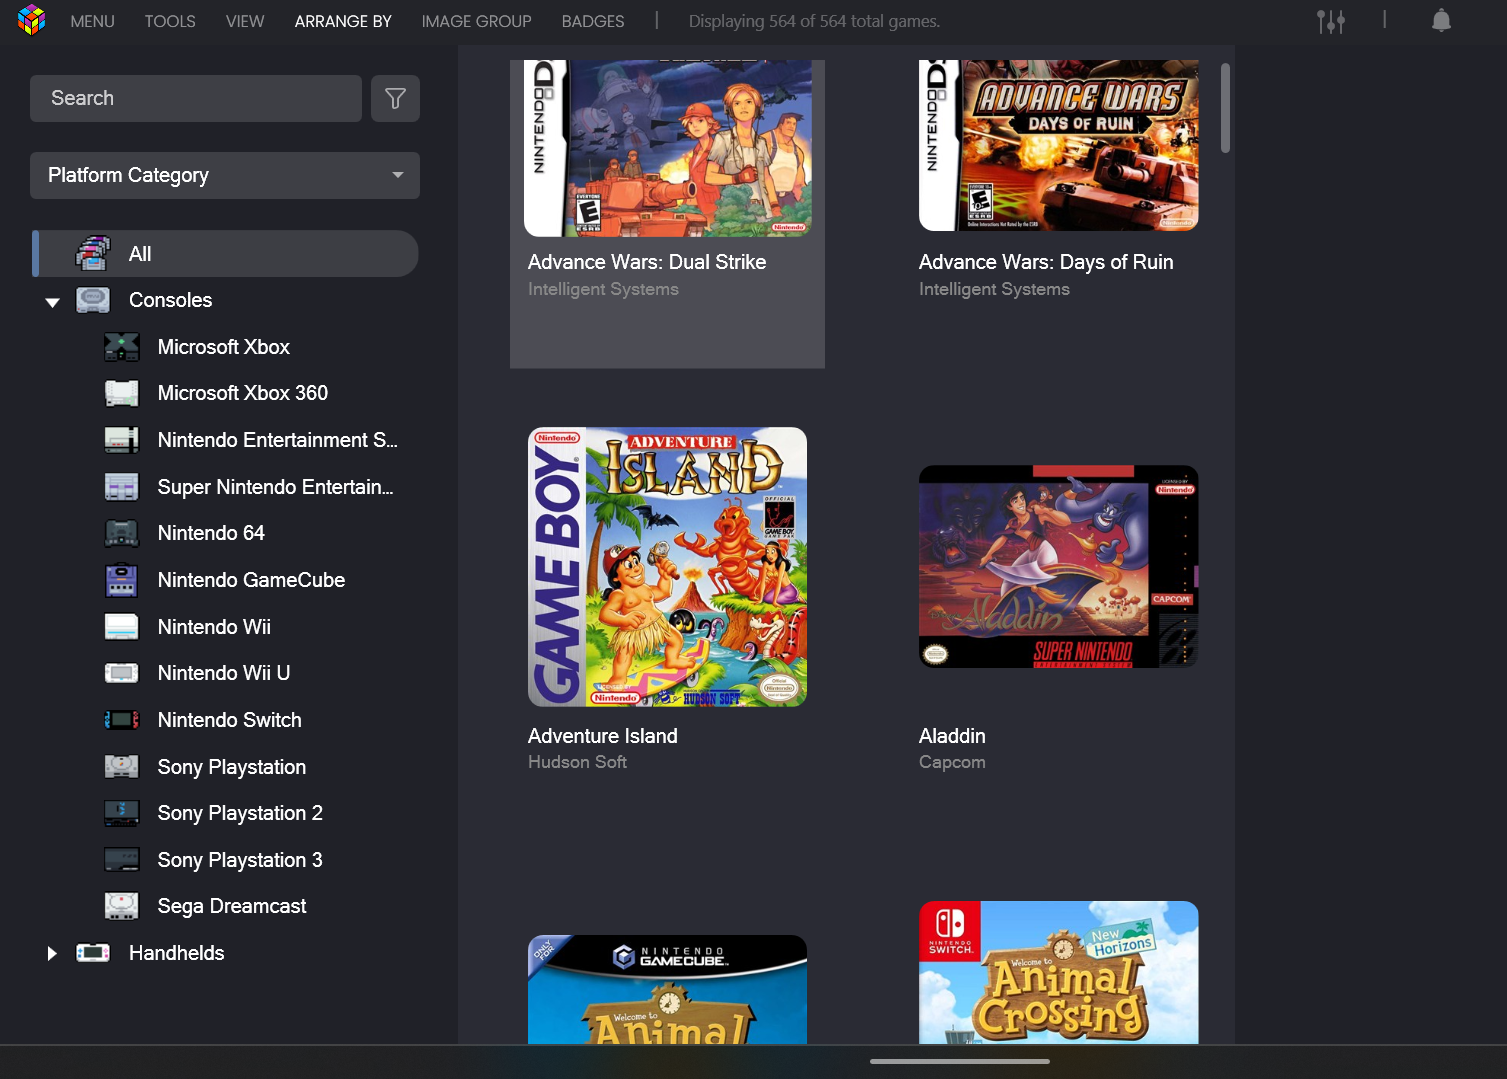The height and width of the screenshot is (1079, 1507).
Task: Click the Search input field
Action: click(x=196, y=98)
